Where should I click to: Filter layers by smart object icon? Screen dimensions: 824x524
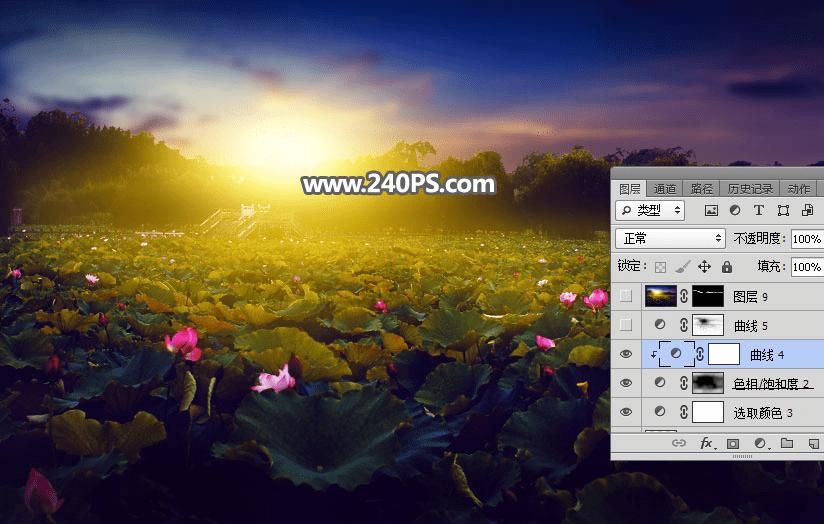(x=807, y=210)
